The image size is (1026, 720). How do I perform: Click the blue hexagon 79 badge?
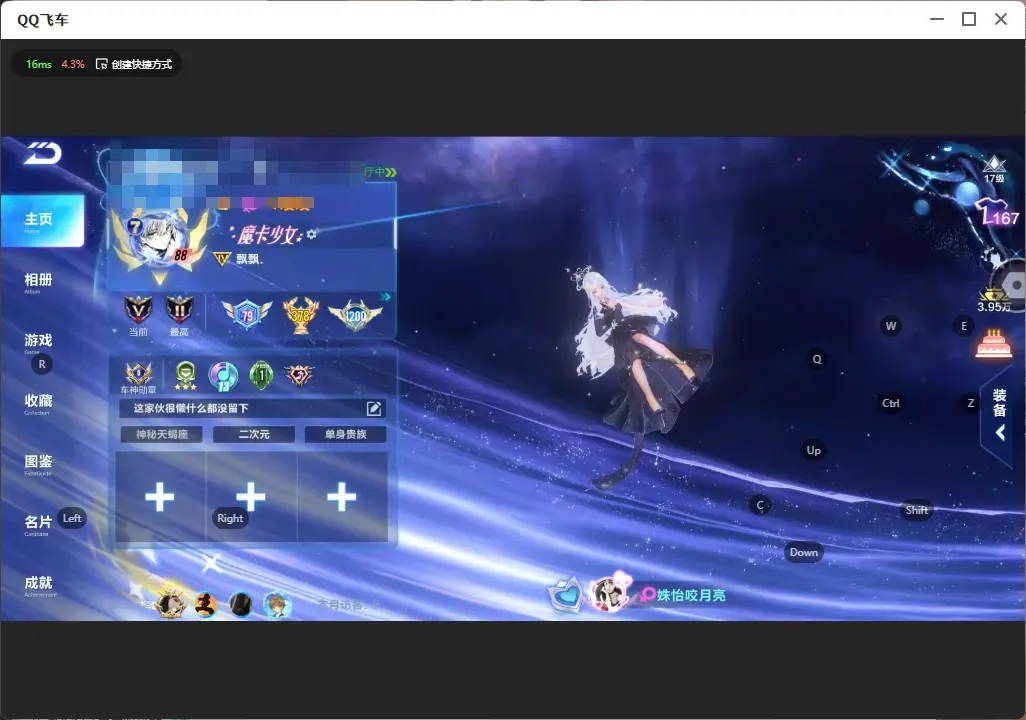(x=247, y=315)
